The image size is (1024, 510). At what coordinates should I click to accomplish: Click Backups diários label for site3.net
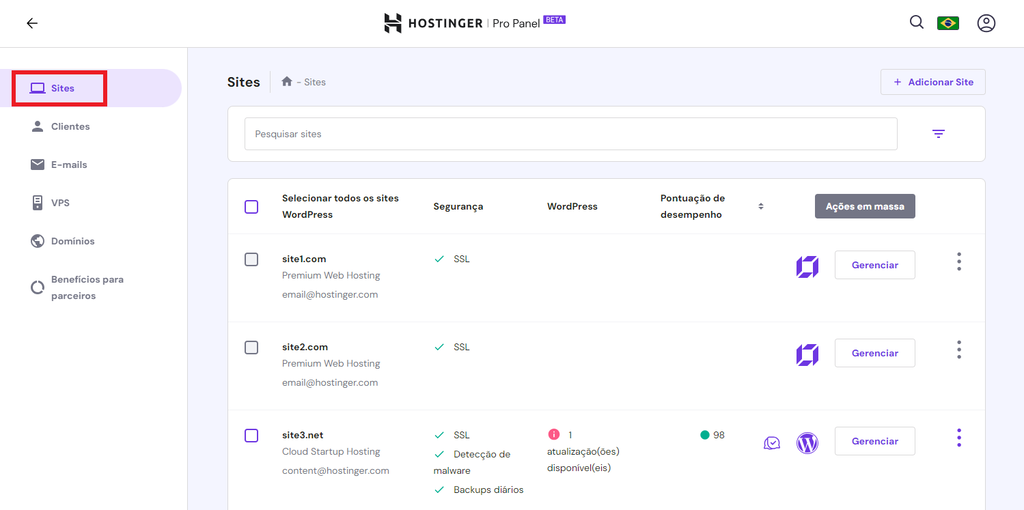click(488, 490)
